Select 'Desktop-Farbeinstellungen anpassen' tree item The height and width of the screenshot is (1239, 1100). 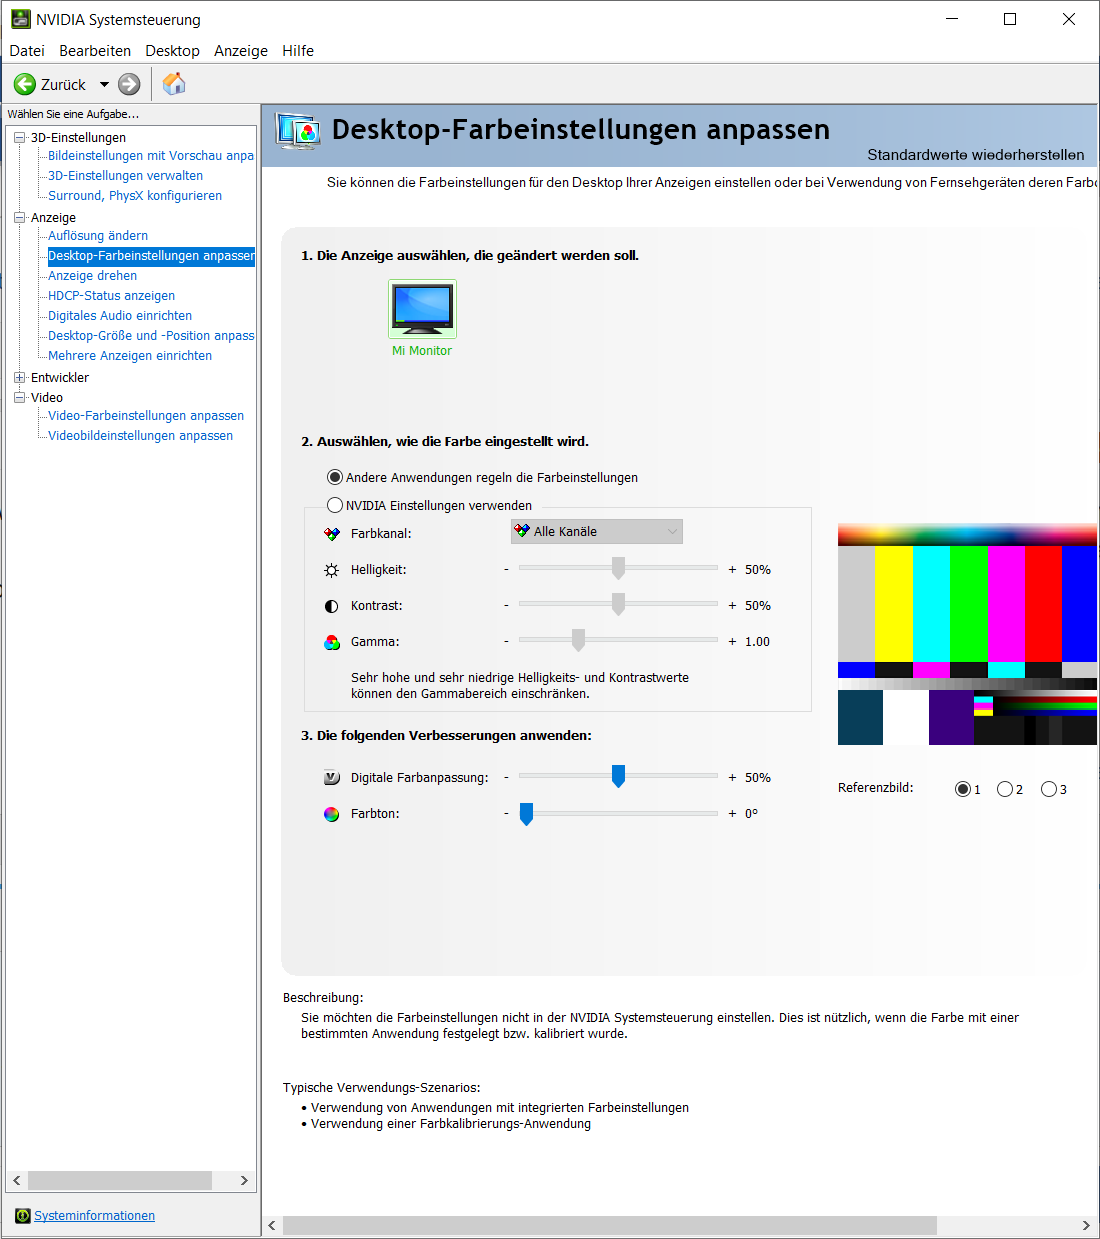click(151, 256)
